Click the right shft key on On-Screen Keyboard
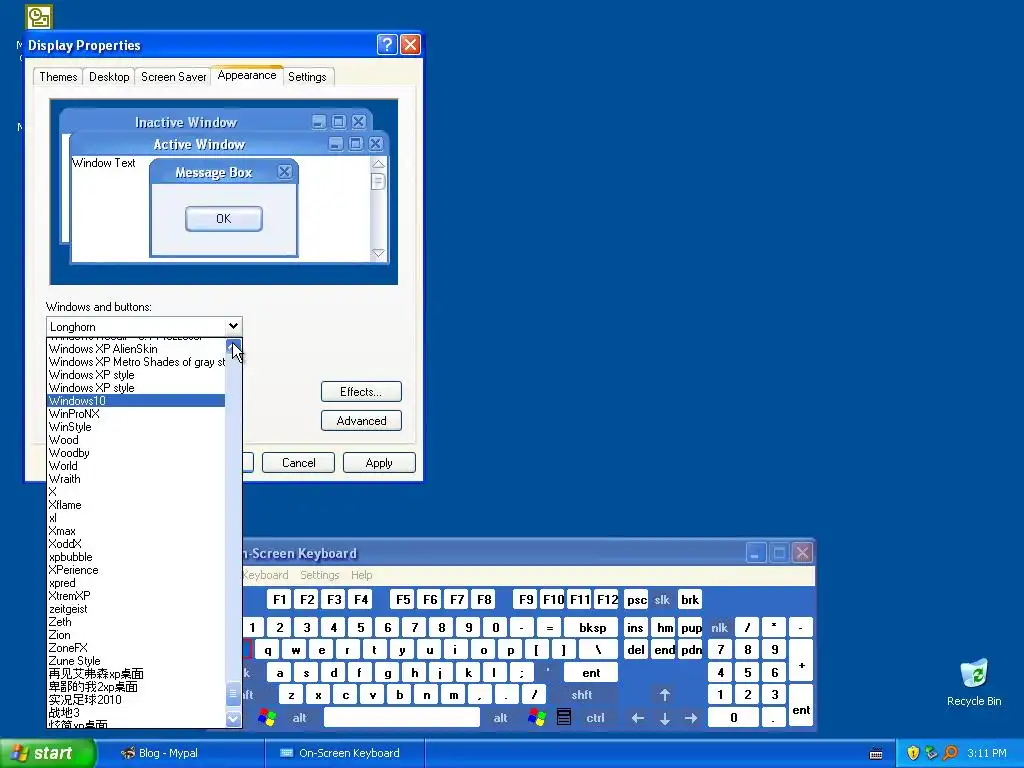 click(581, 695)
